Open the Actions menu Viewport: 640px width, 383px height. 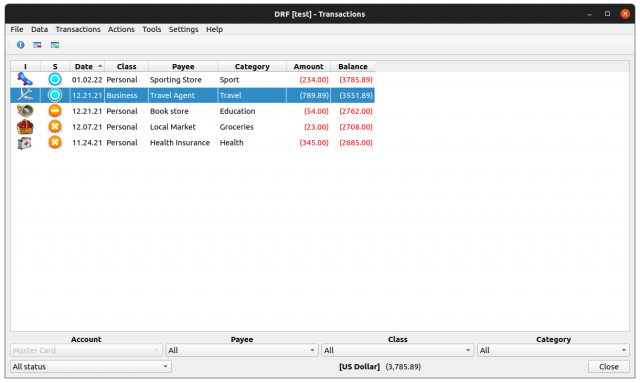click(121, 29)
